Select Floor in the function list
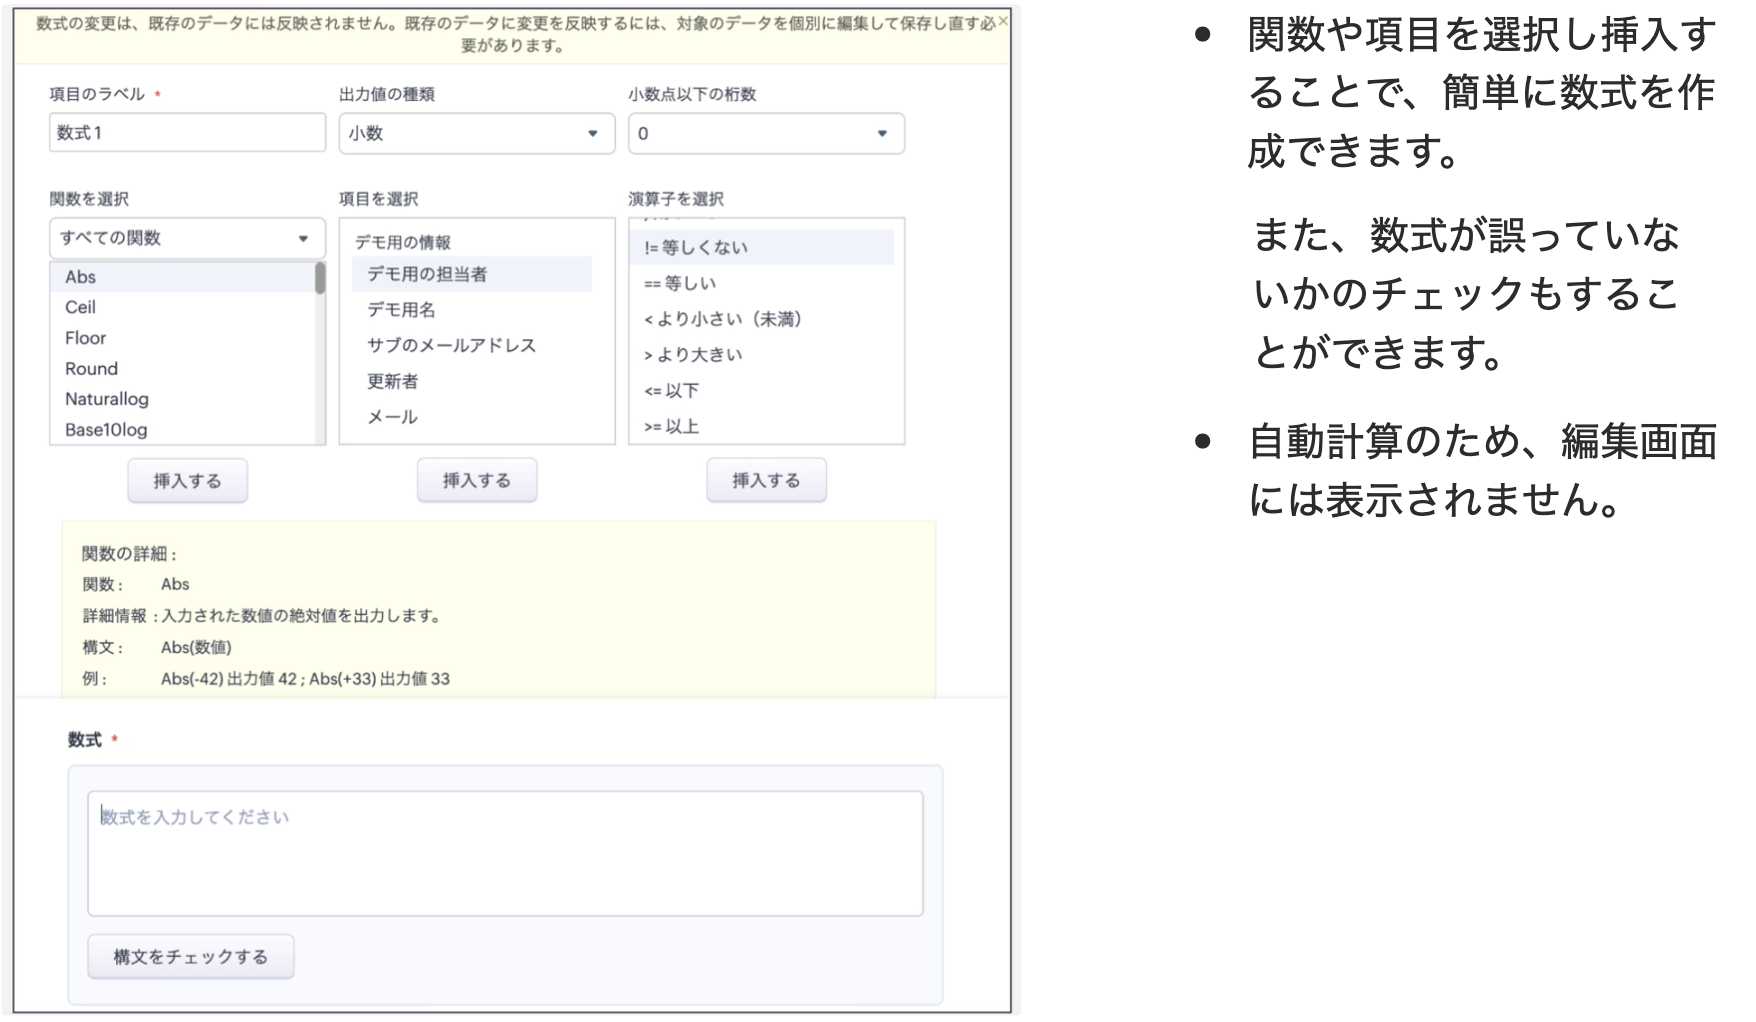 183,338
